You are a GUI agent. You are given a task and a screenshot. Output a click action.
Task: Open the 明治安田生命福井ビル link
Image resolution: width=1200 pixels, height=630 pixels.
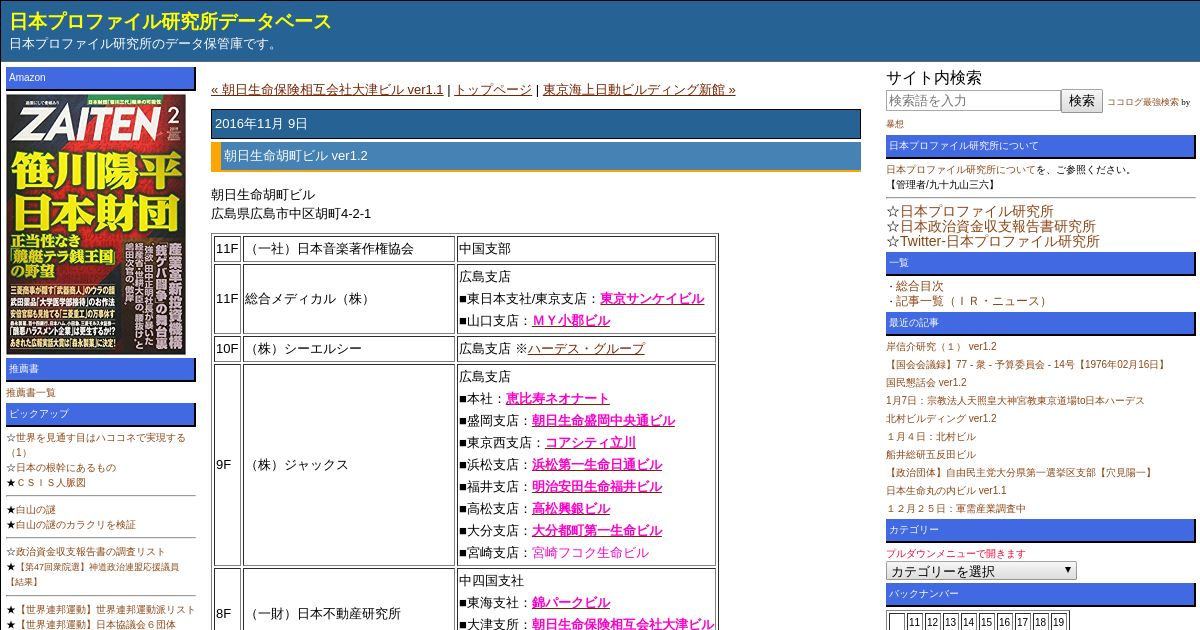coord(597,486)
